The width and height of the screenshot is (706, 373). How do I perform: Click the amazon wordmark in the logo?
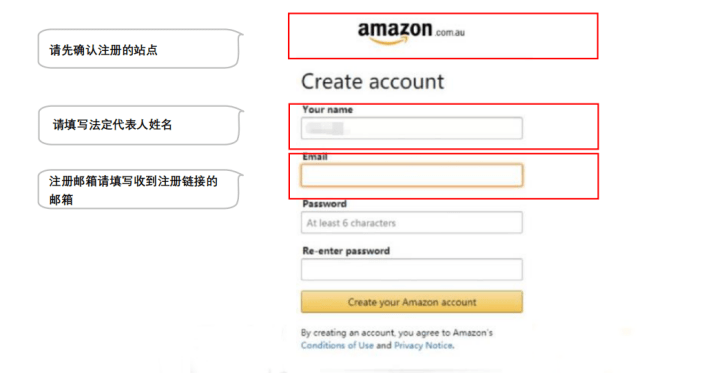(395, 29)
